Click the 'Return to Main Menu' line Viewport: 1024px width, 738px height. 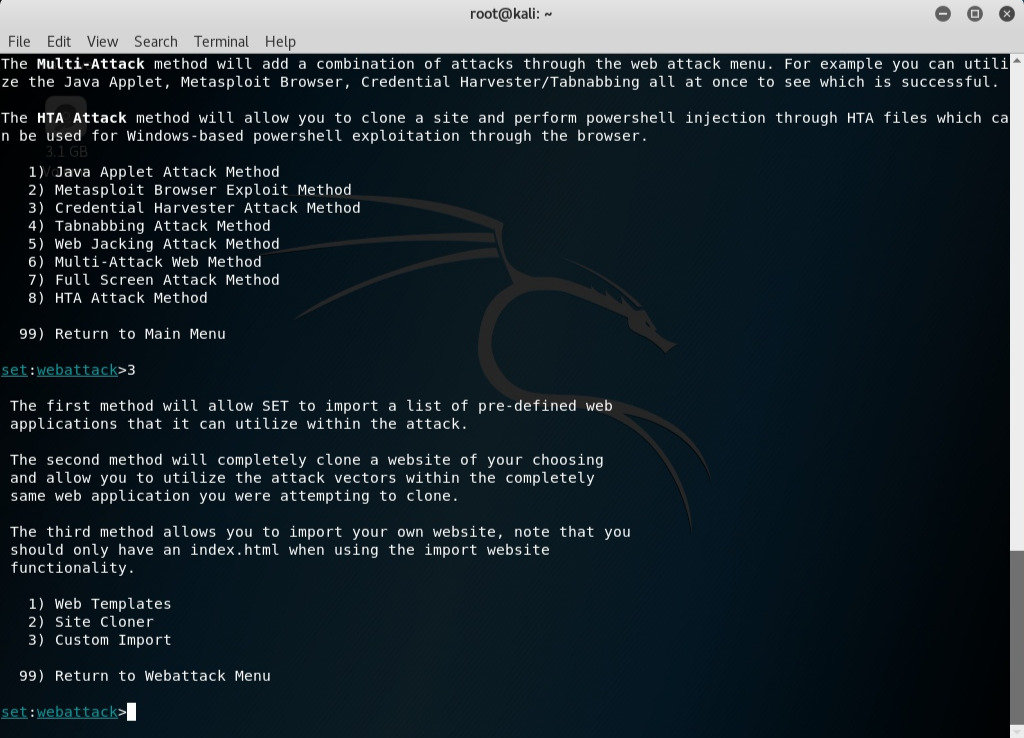pyautogui.click(x=122, y=334)
